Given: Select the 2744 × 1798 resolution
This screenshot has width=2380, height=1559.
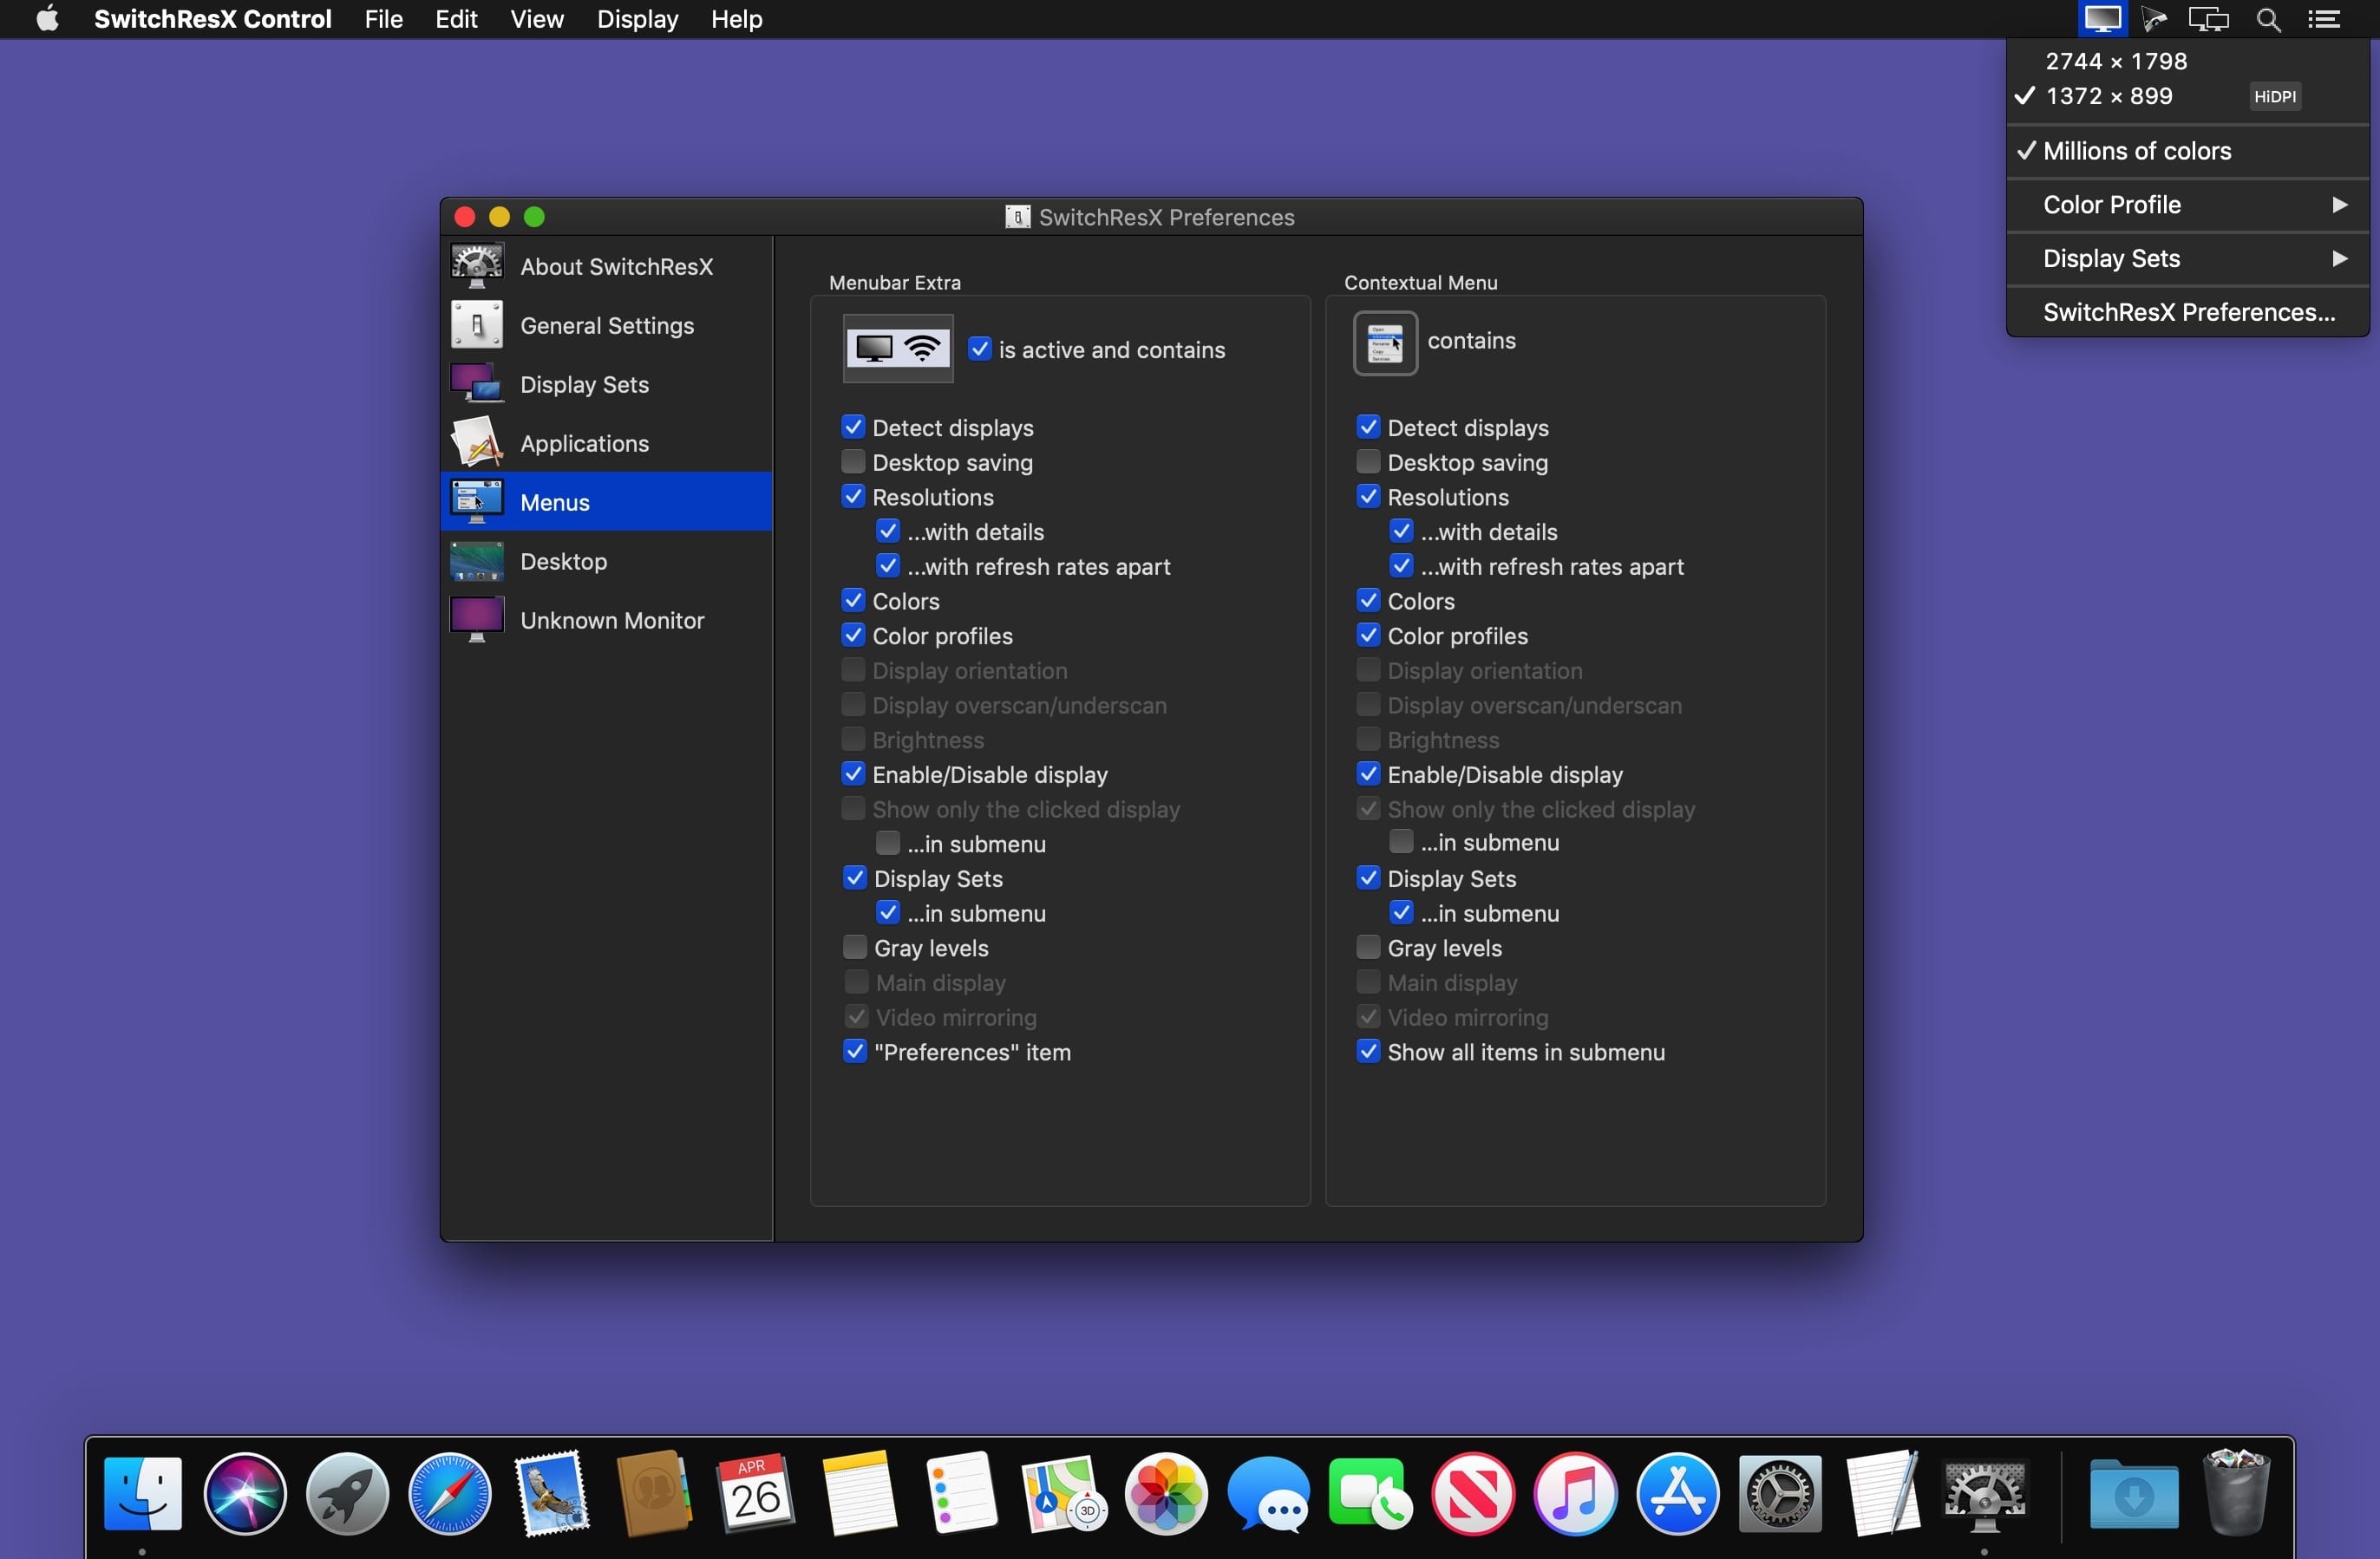Looking at the screenshot, I should pyautogui.click(x=2115, y=61).
